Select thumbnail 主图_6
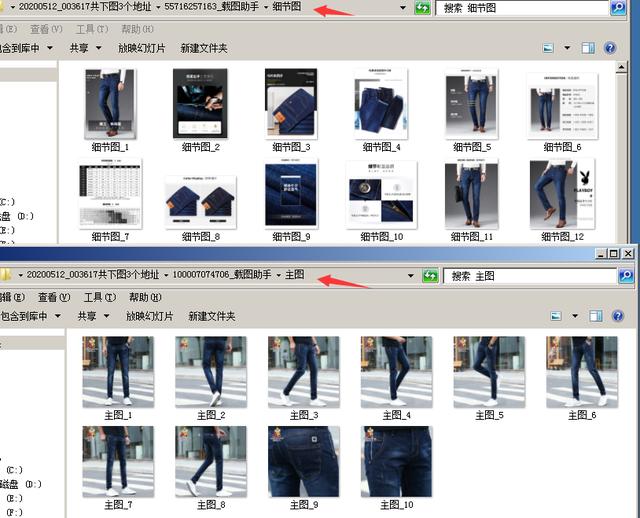Screen dimensions: 640x518 pos(582,372)
